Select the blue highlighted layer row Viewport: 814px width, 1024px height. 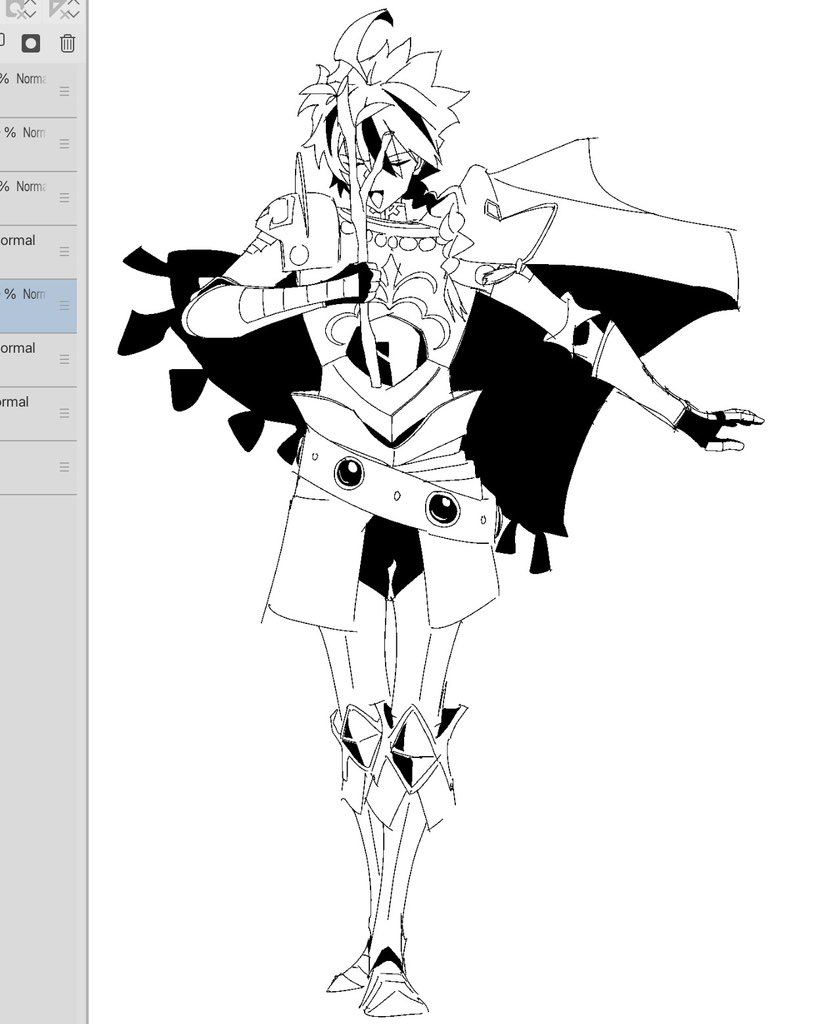tap(38, 306)
